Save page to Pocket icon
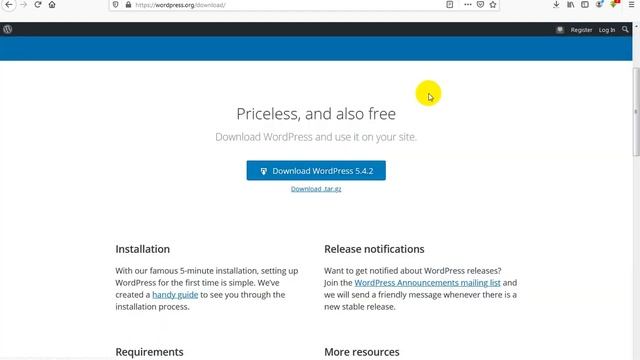Image resolution: width=640 pixels, height=360 pixels. tap(480, 5)
